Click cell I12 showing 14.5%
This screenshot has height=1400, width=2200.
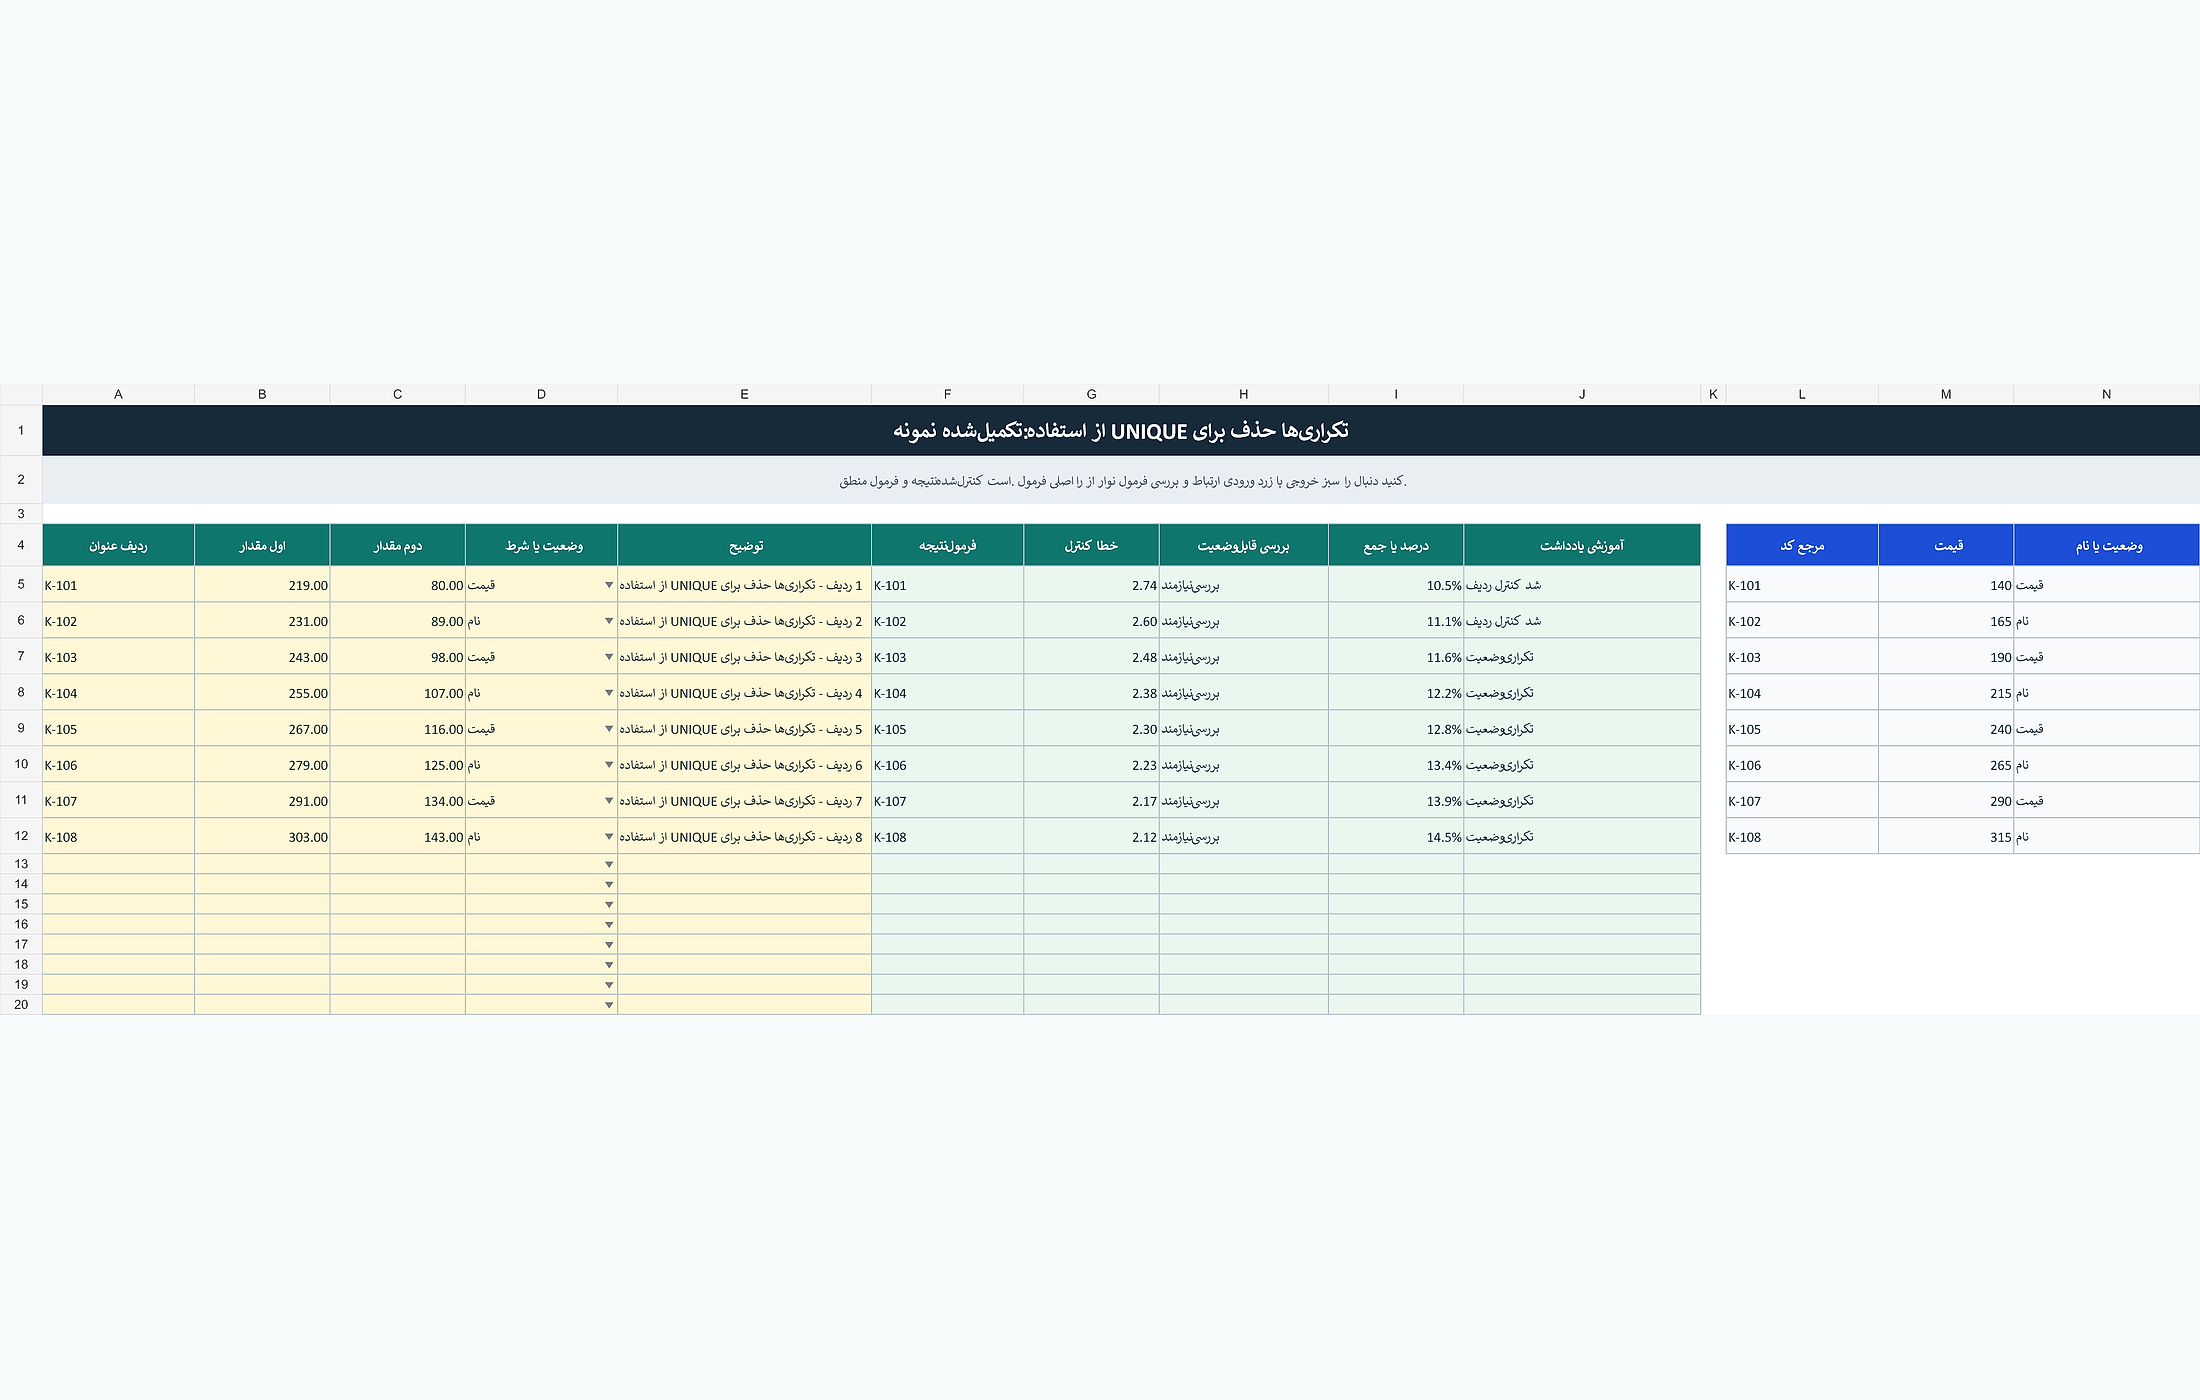pos(1396,837)
